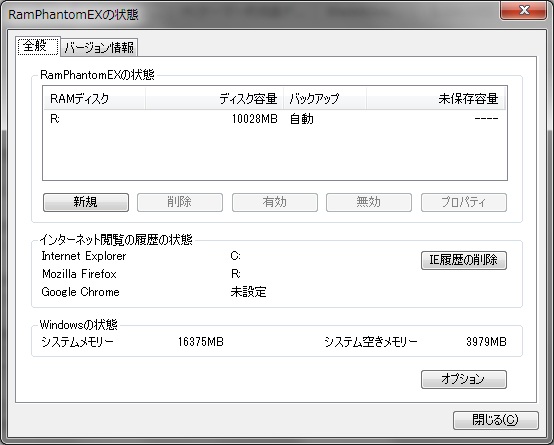Viewport: 554px width, 445px height.
Task: Click the 3979MB free memory value
Action: click(486, 342)
